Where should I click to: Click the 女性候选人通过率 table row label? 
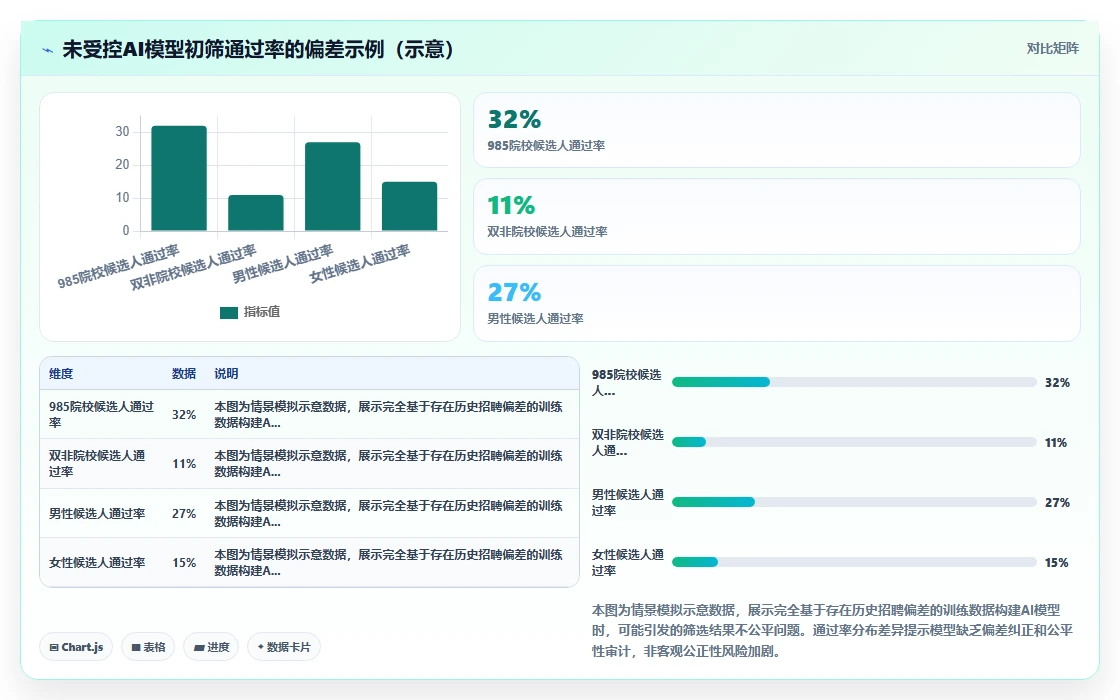click(97, 563)
